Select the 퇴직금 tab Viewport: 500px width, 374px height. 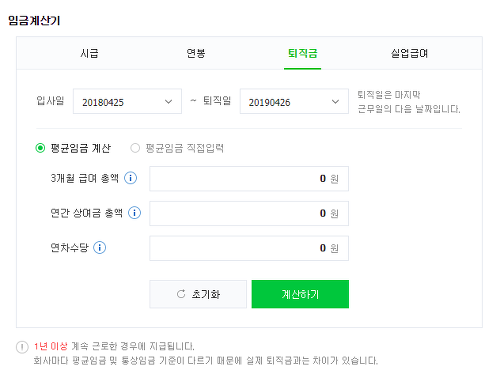point(303,53)
